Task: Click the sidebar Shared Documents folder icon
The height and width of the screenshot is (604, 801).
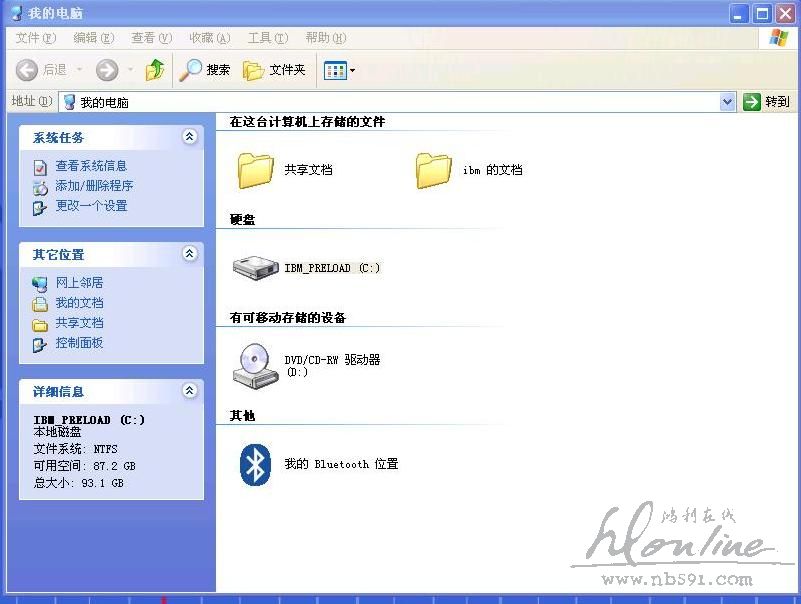Action: point(40,324)
